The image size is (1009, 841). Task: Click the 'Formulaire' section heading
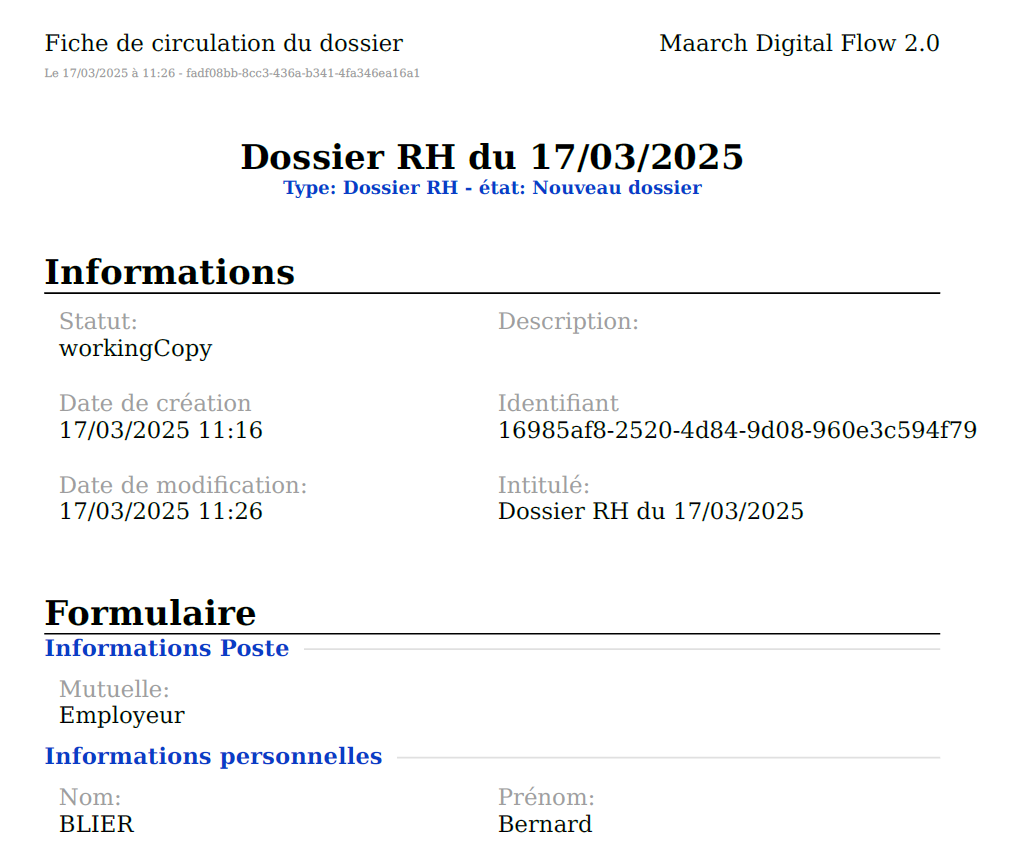150,612
